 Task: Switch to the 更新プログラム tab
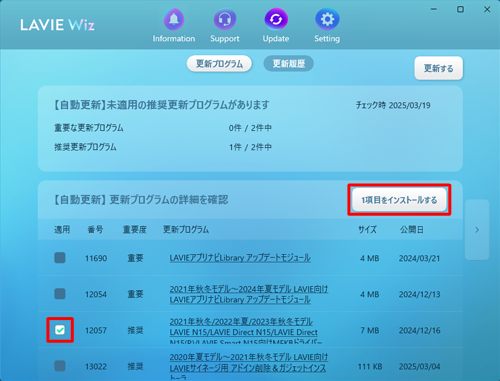pos(219,64)
